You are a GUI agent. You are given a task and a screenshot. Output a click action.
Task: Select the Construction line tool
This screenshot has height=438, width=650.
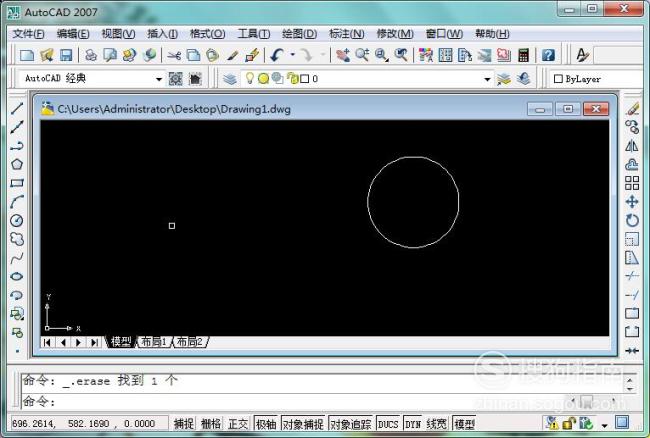(17, 127)
